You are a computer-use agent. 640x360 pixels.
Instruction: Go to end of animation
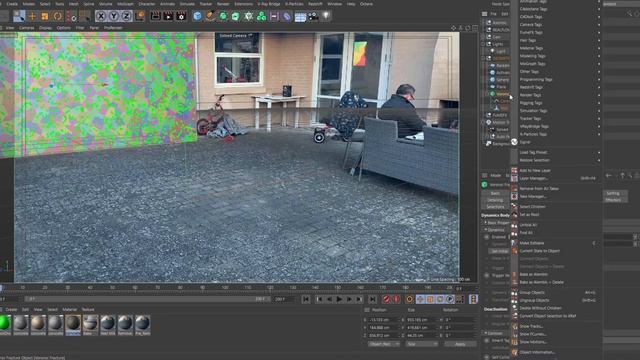(x=372, y=299)
